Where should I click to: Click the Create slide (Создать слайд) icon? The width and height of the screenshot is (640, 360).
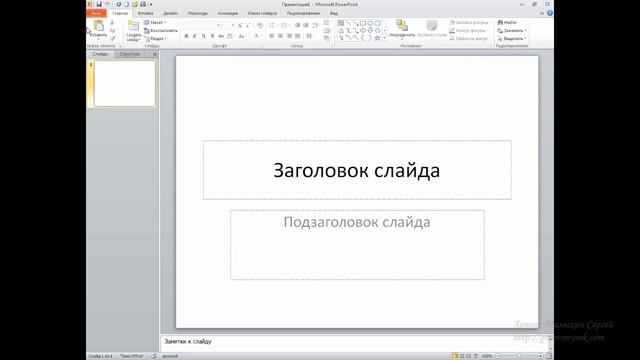click(133, 26)
